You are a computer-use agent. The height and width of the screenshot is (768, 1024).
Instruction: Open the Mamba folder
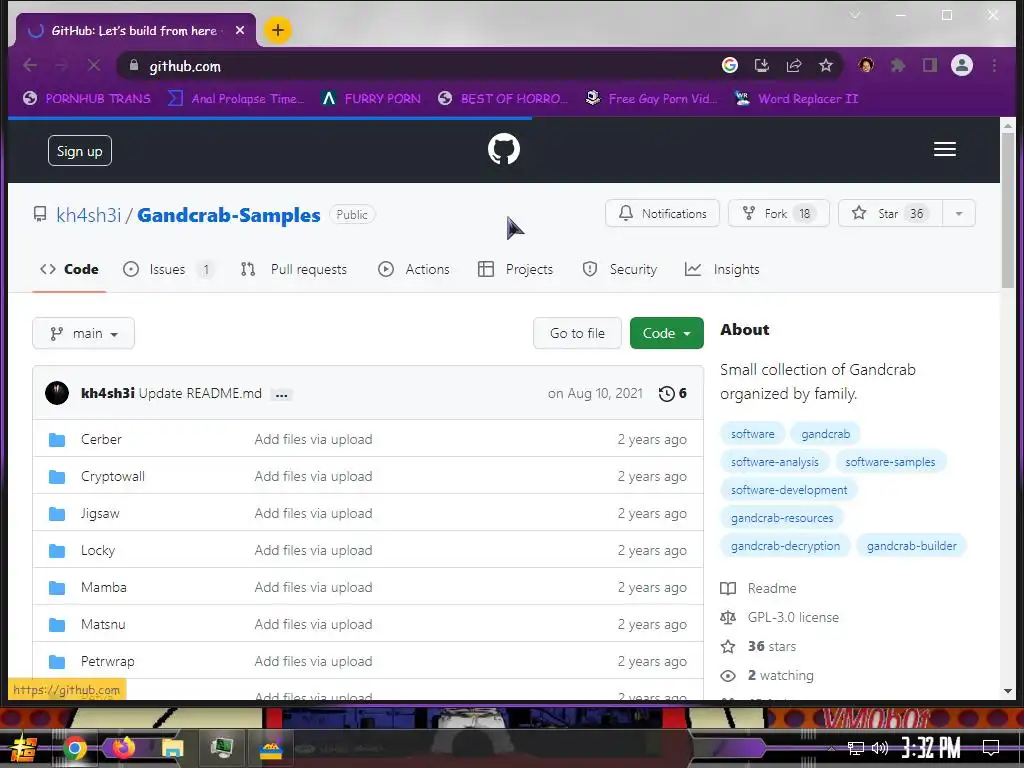pos(104,587)
